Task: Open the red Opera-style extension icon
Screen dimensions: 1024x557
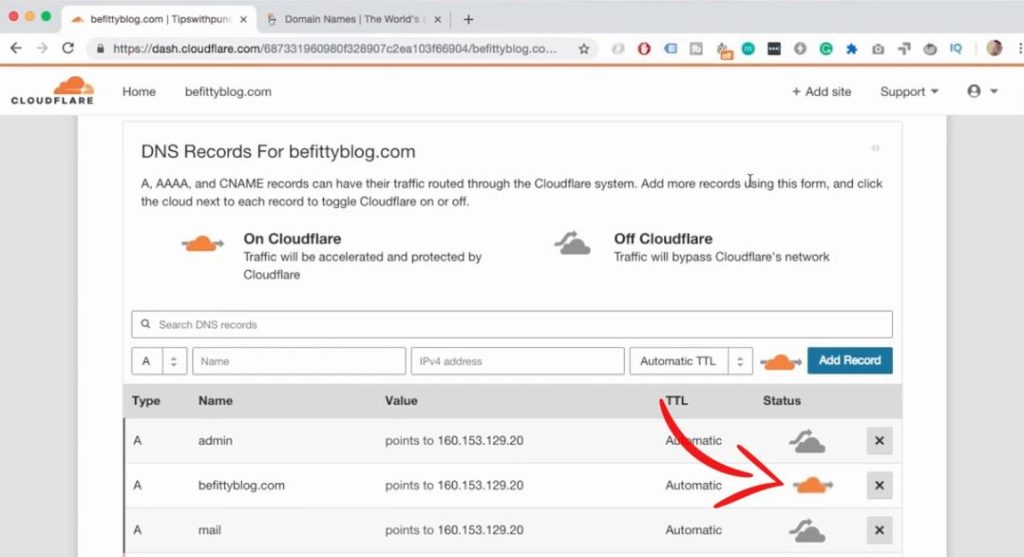Action: click(x=644, y=48)
